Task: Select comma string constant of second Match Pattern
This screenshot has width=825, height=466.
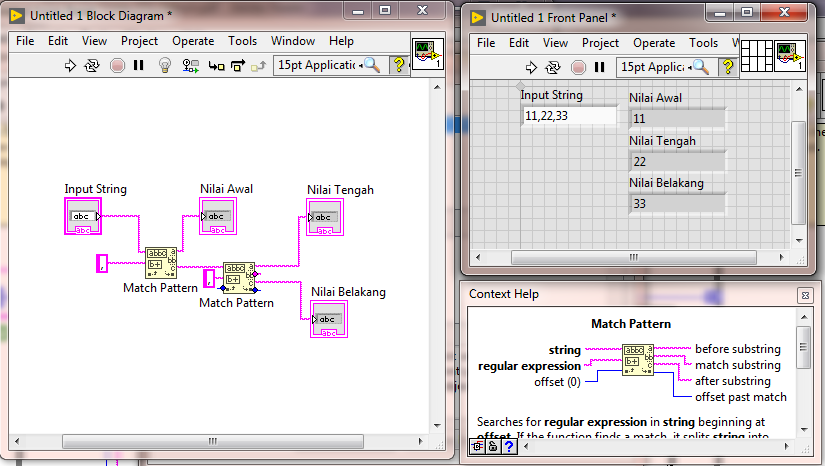Action: tap(209, 278)
